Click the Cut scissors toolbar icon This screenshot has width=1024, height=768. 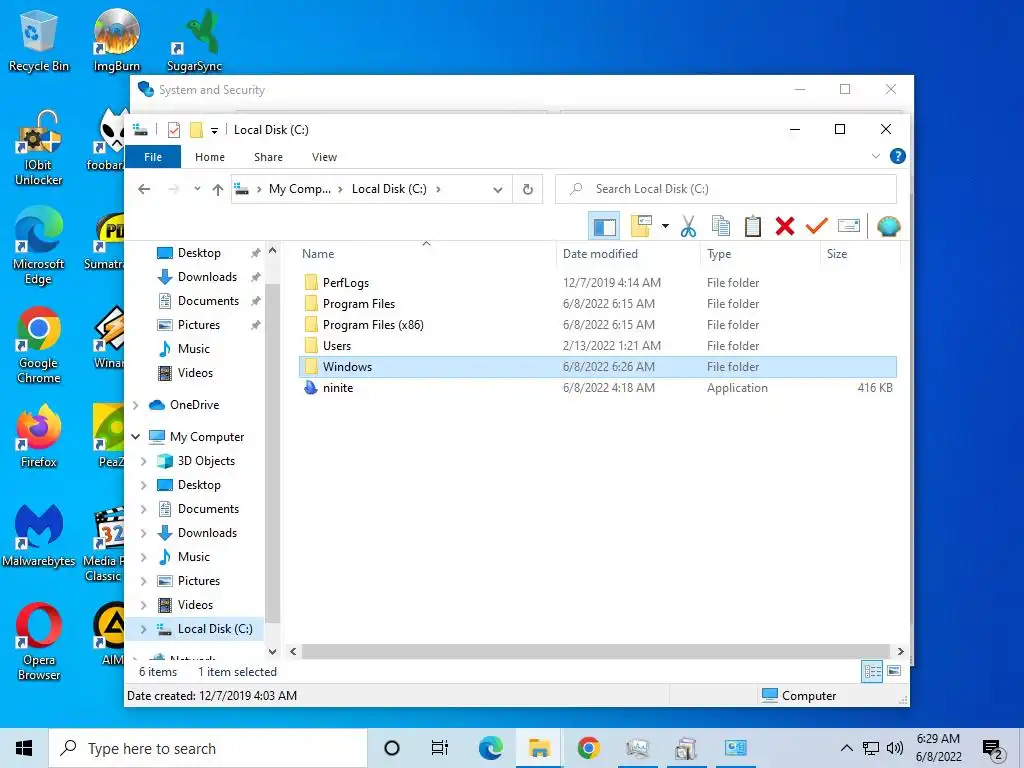click(x=688, y=227)
